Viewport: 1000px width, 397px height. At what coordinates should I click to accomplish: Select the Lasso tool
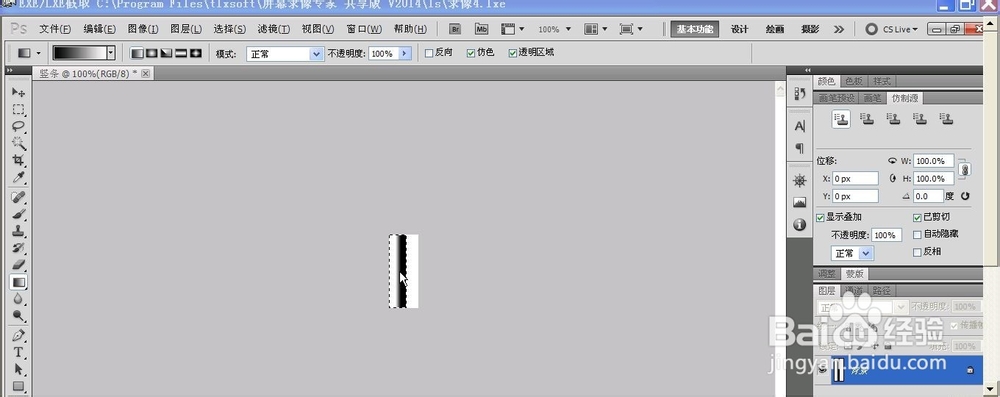(18, 126)
